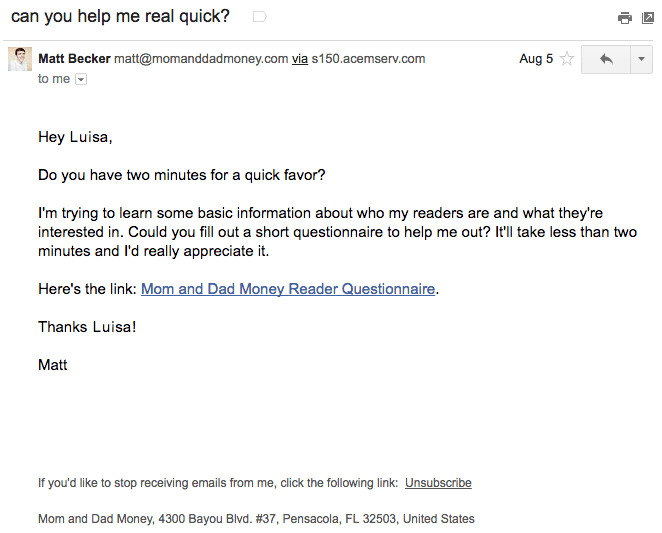
Task: Star the email from Matt Becker
Action: [x=567, y=59]
